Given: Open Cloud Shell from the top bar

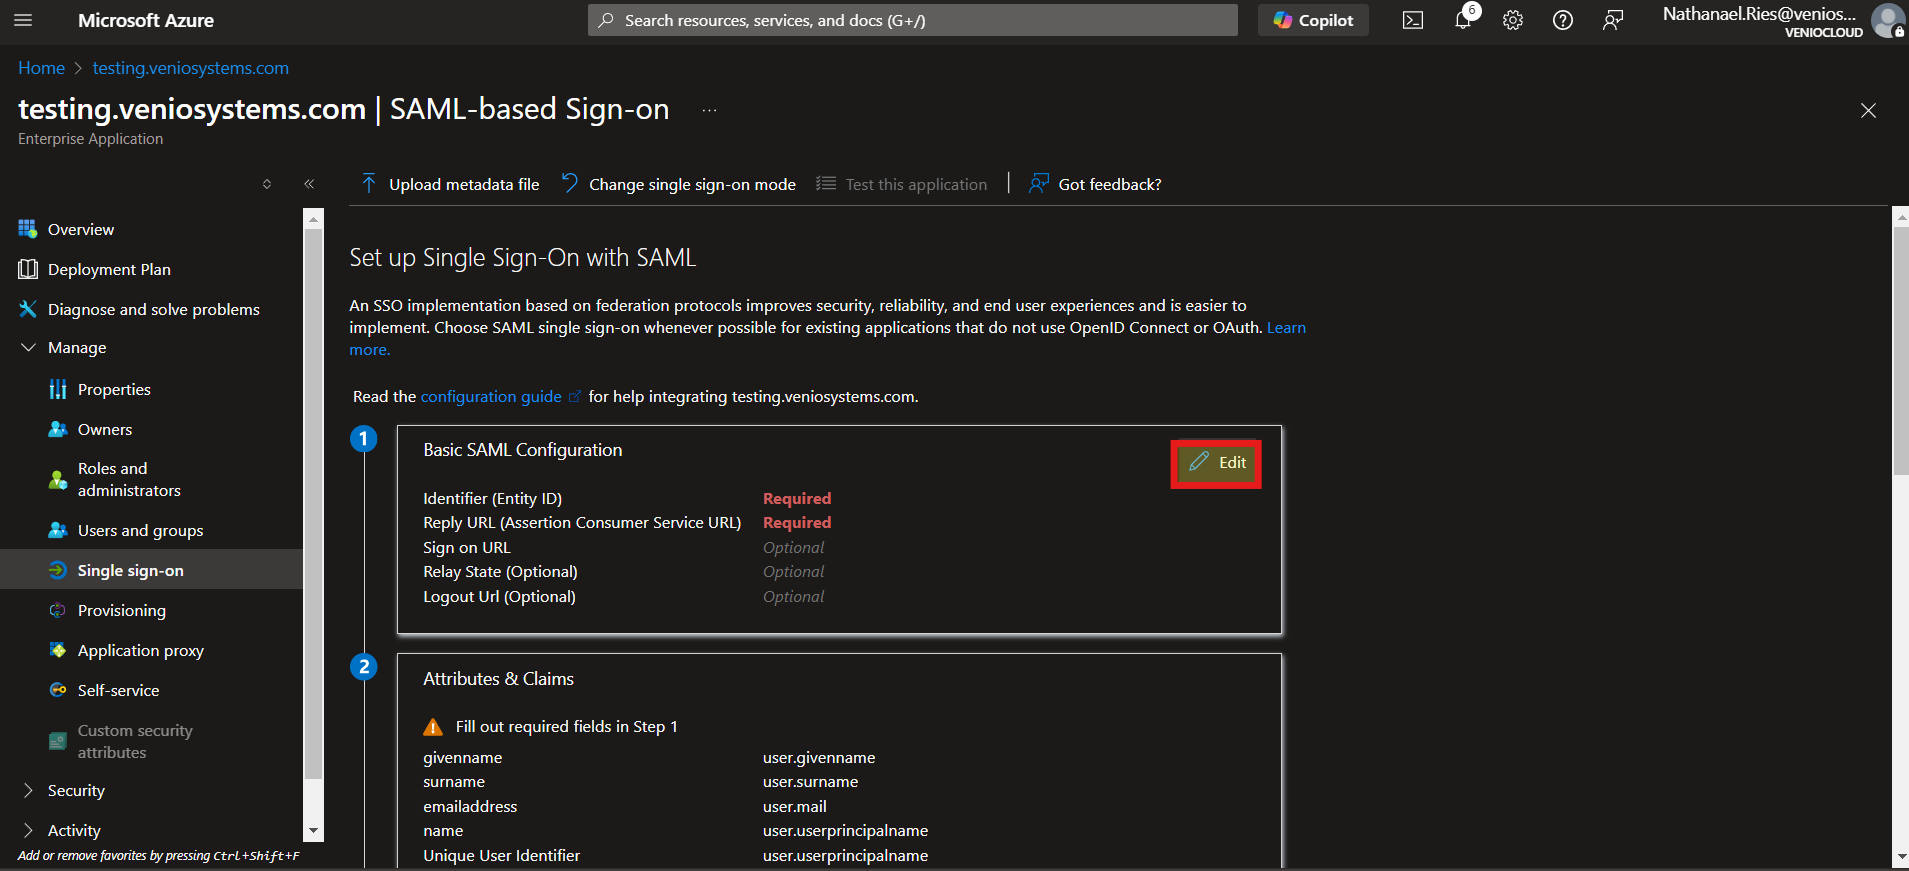Looking at the screenshot, I should pos(1413,20).
